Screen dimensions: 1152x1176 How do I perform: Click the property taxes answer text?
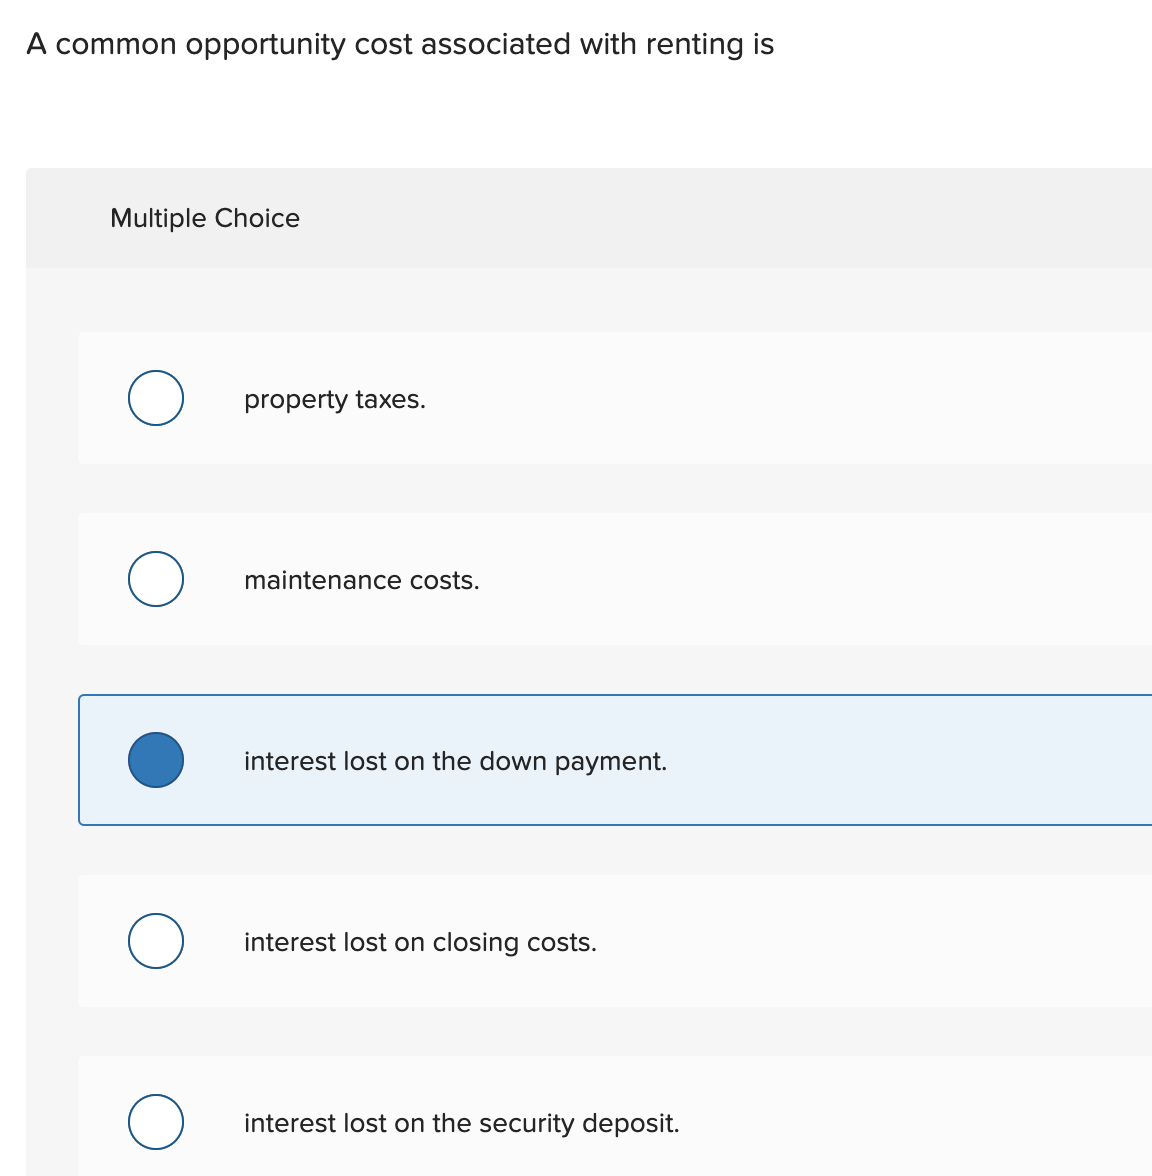tap(335, 399)
